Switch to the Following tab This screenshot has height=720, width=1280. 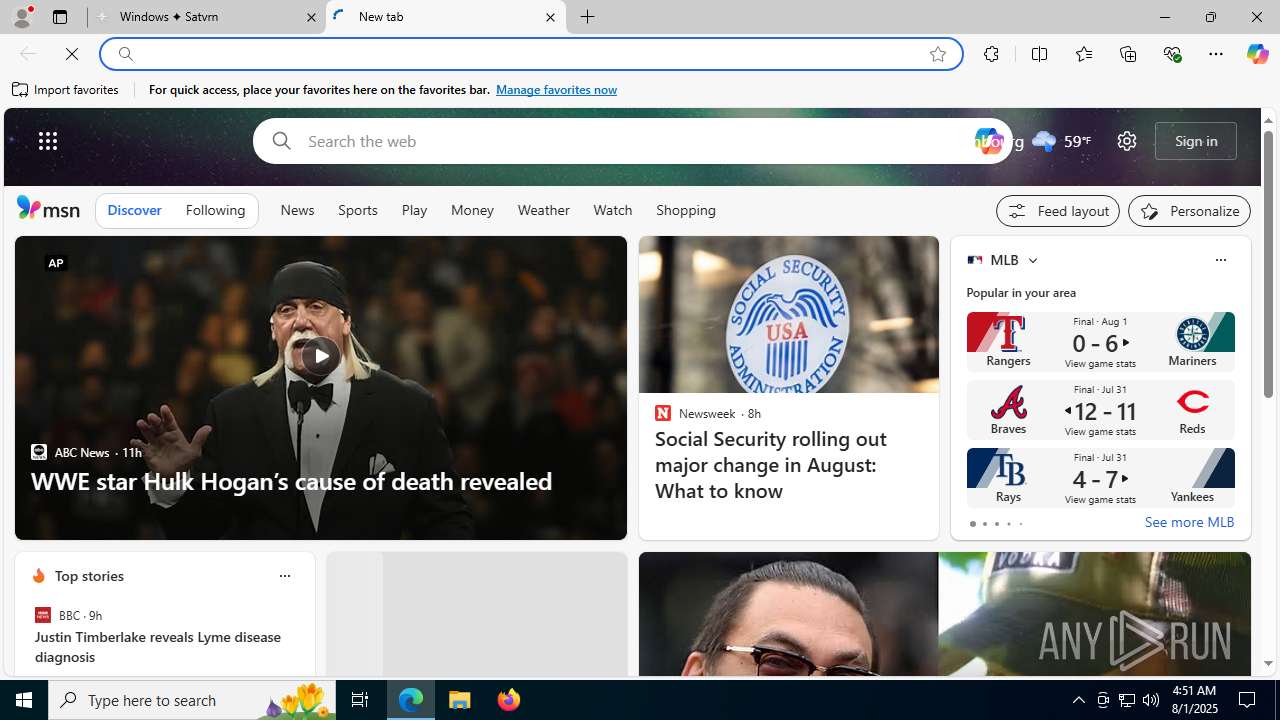pyautogui.click(x=215, y=210)
